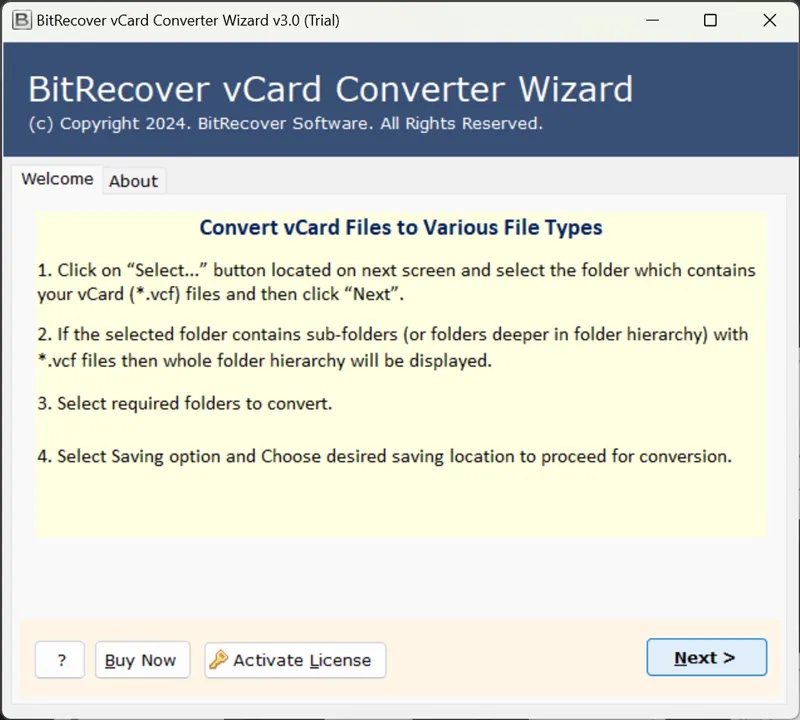Viewport: 800px width, 720px height.
Task: Click instruction step 2 about sub-folders
Action: pyautogui.click(x=392, y=347)
